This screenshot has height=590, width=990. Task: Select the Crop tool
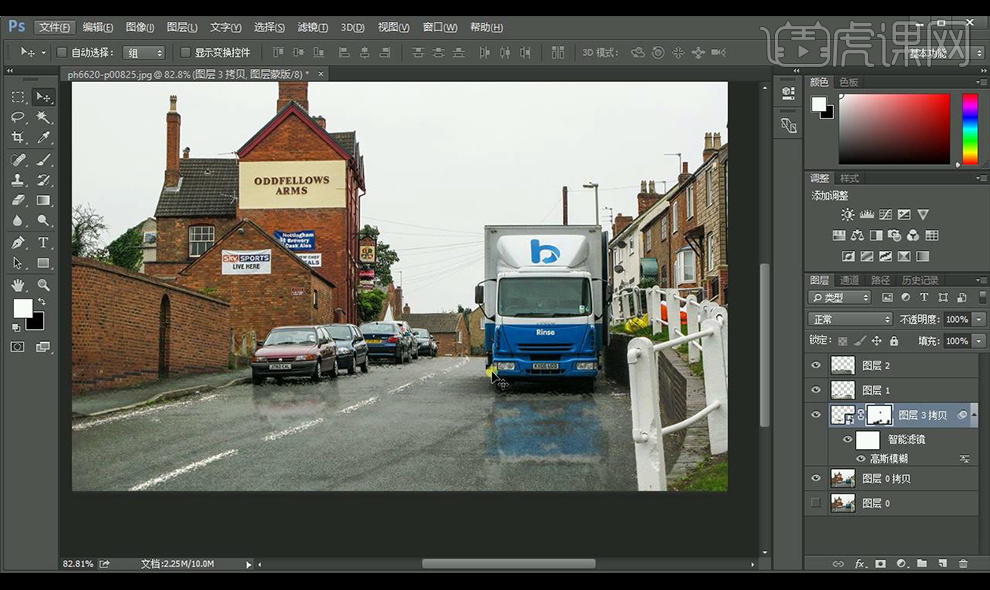[x=18, y=137]
